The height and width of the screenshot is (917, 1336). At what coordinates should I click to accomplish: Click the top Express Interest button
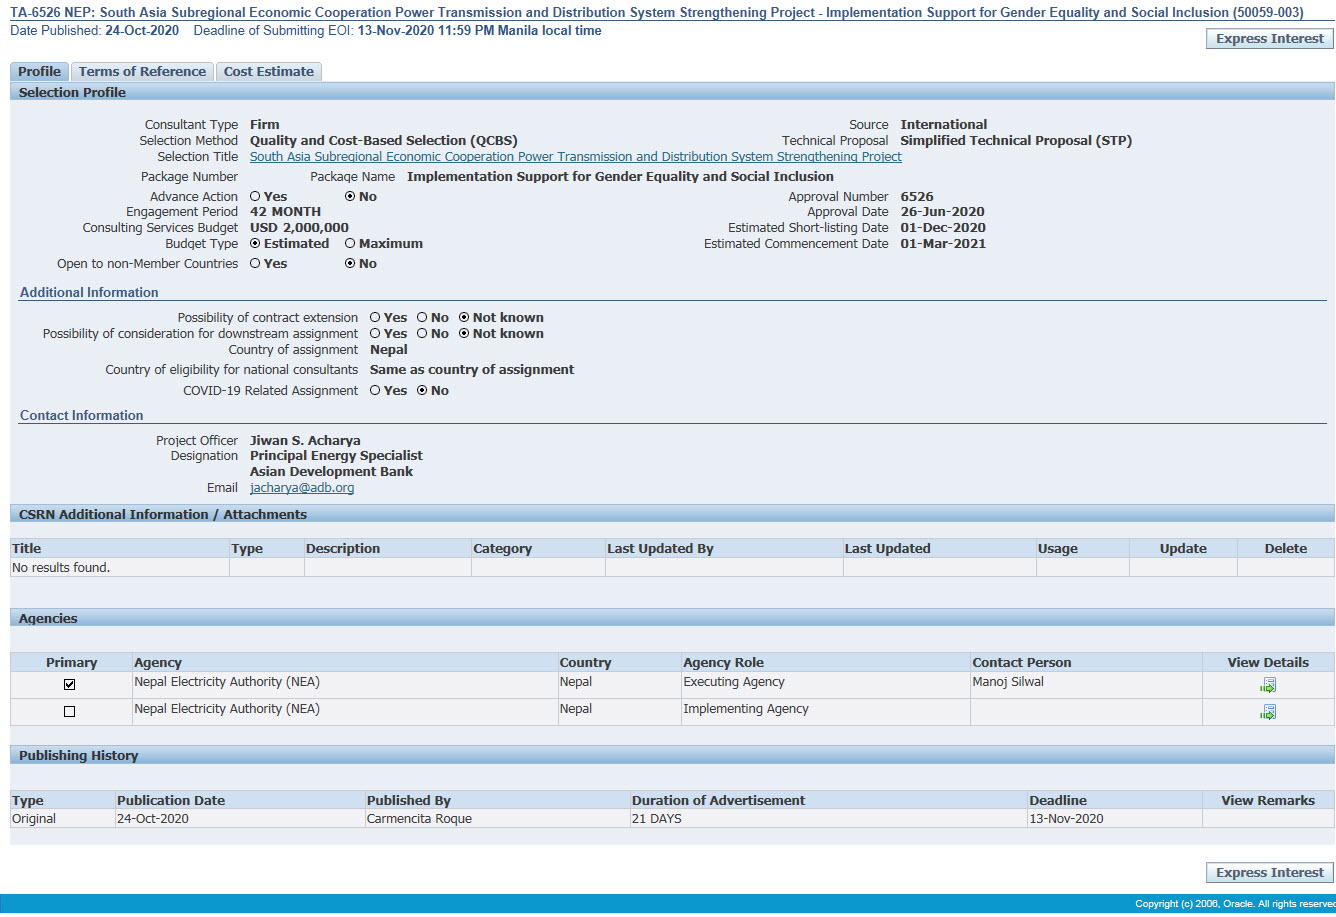(x=1270, y=39)
